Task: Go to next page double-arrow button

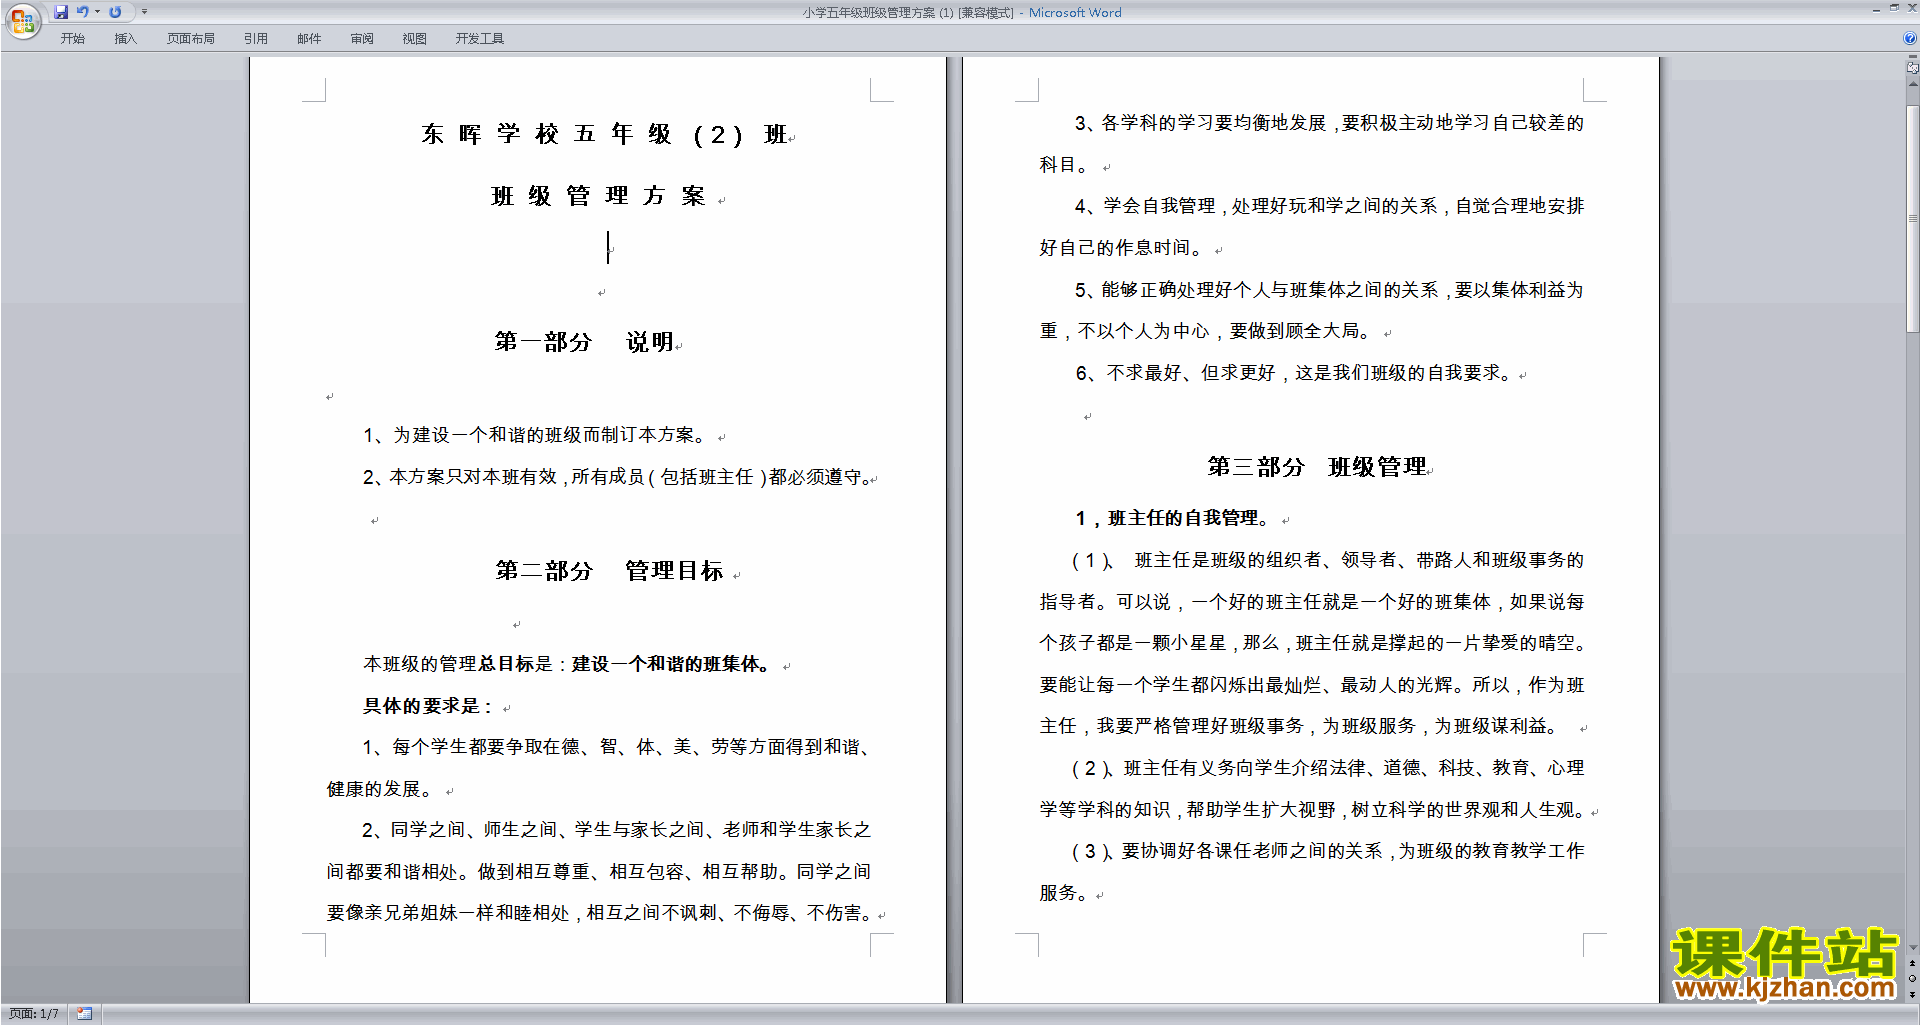Action: click(x=1912, y=994)
